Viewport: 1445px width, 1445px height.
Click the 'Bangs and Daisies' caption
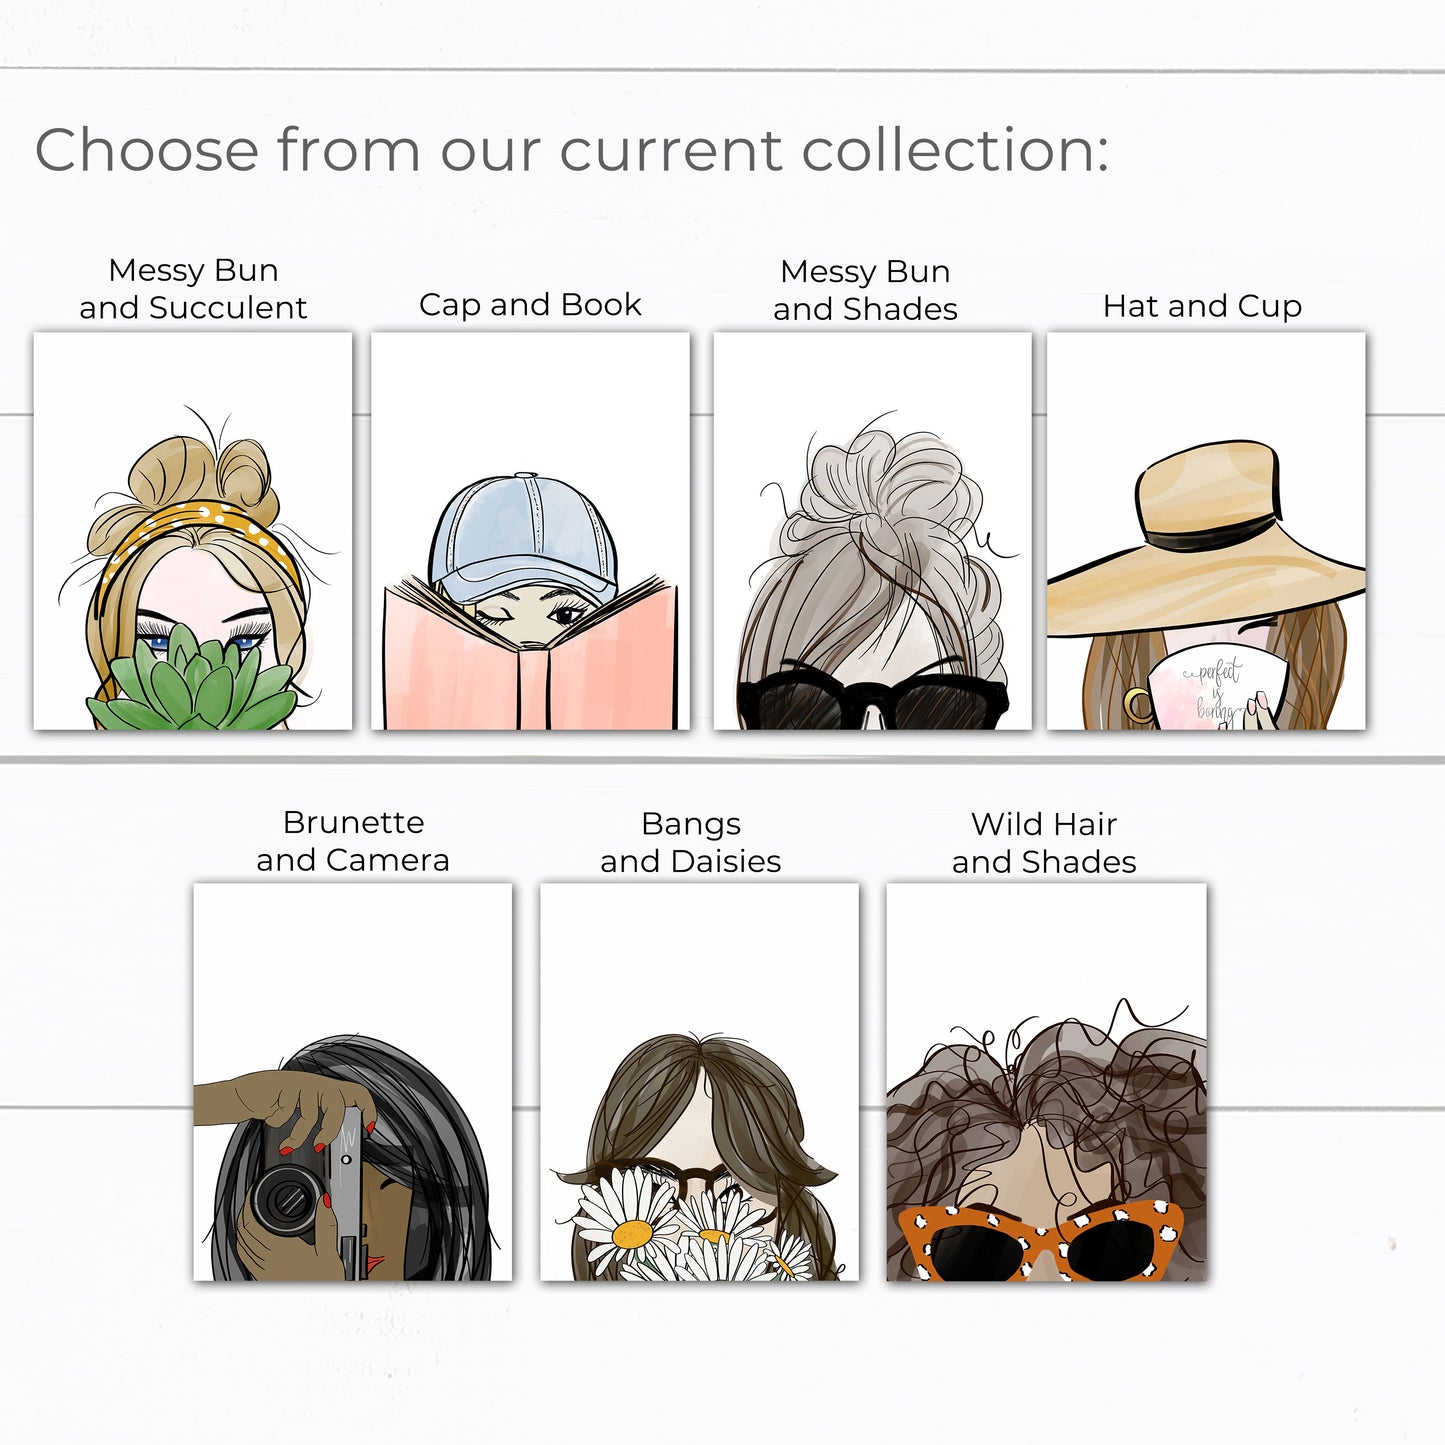click(691, 842)
